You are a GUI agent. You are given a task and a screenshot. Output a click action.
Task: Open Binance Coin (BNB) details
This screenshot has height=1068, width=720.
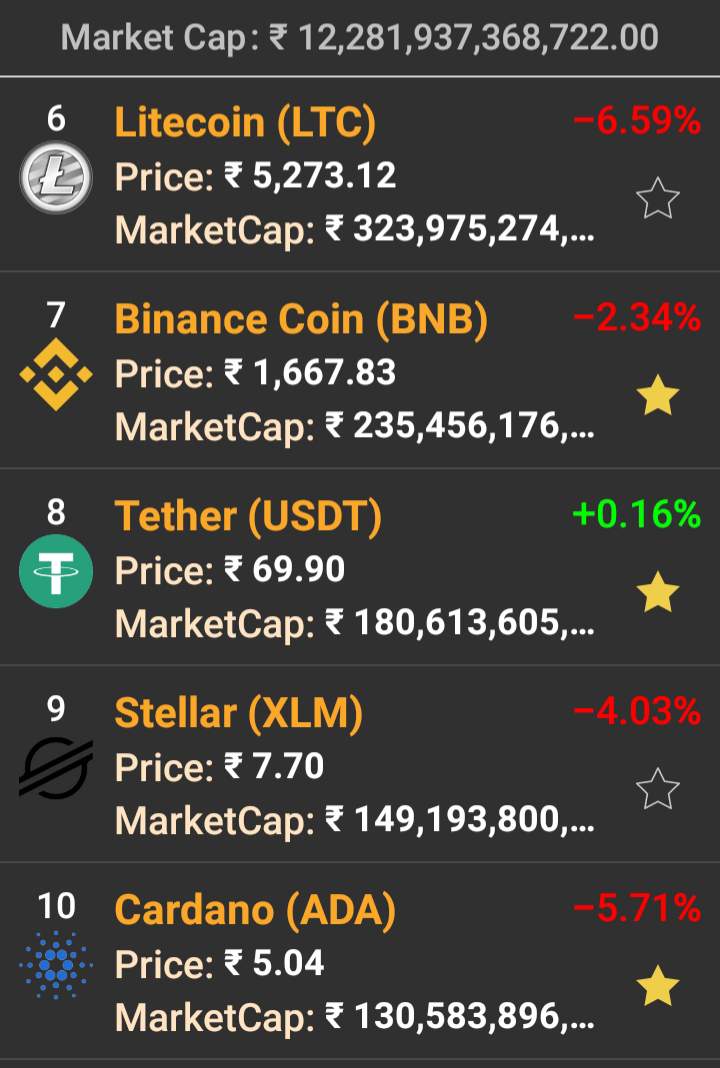(301, 320)
